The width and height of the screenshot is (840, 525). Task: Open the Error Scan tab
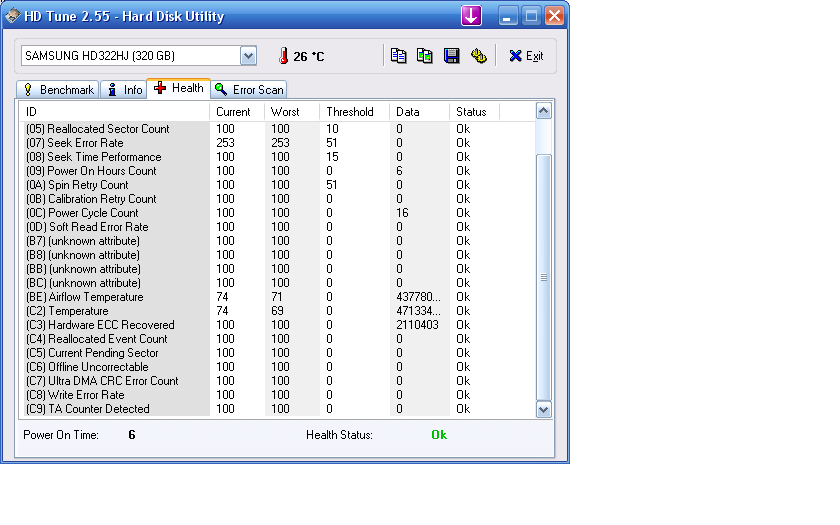pos(249,89)
